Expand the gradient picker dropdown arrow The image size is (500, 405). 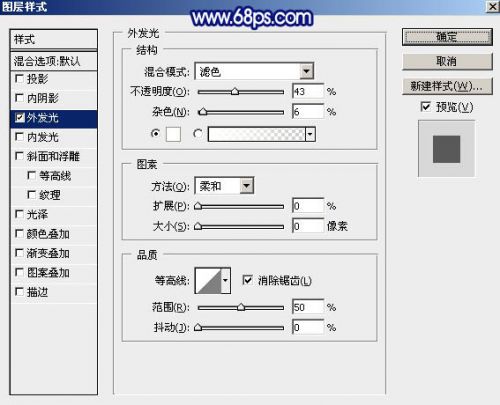point(310,134)
